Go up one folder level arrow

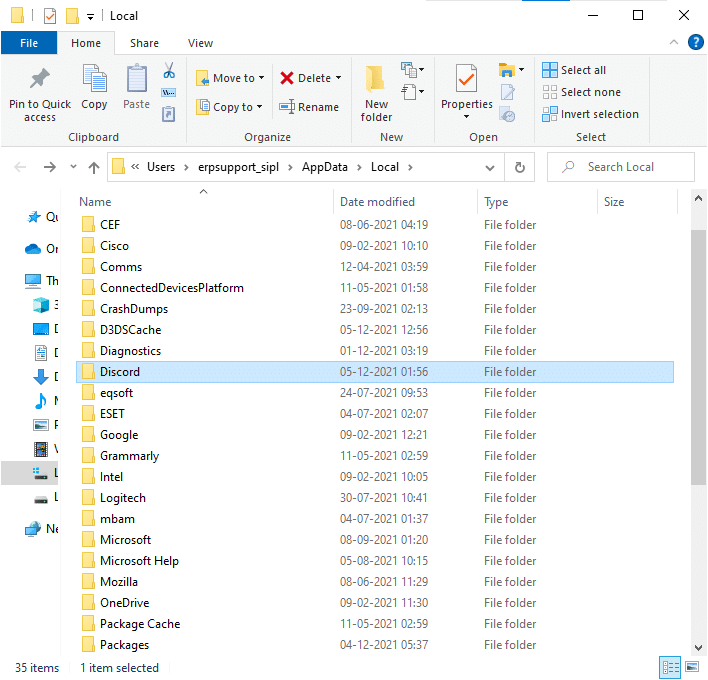pyautogui.click(x=93, y=168)
